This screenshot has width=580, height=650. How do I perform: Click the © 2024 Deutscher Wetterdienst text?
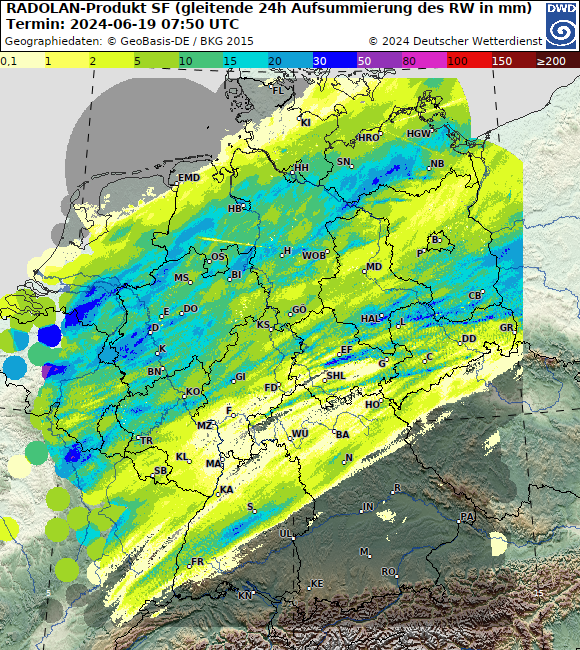click(455, 41)
